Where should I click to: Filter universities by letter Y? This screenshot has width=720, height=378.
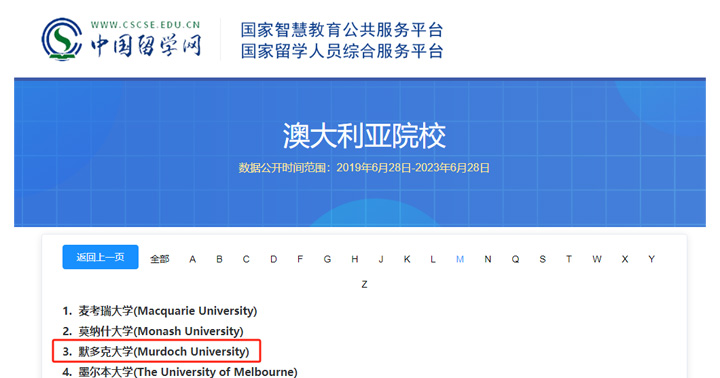(651, 259)
